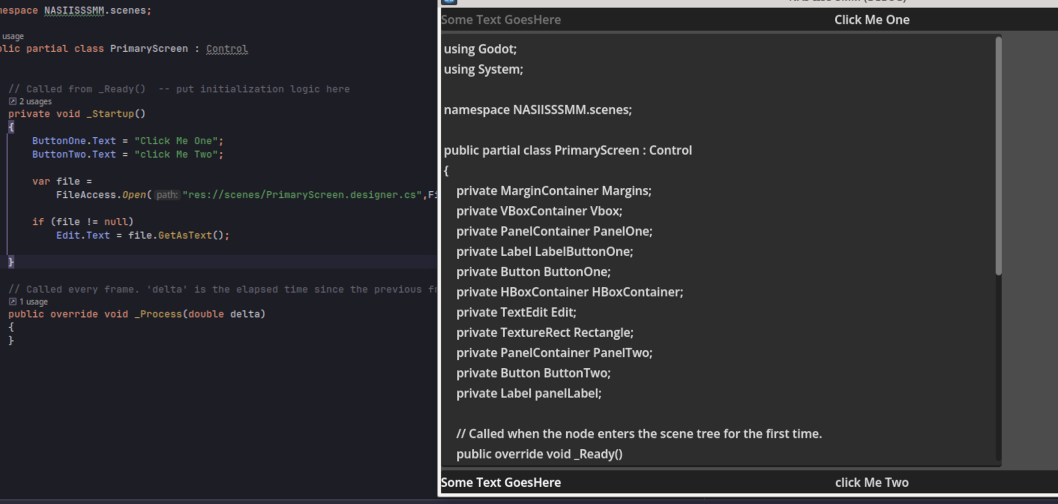Click the top "Some Text GoesHere" label

coord(501,20)
